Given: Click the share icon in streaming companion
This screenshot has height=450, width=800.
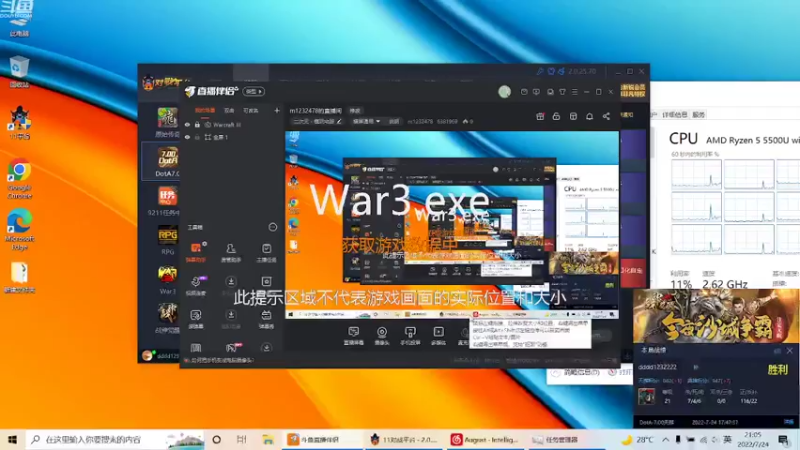Looking at the screenshot, I should point(606,116).
